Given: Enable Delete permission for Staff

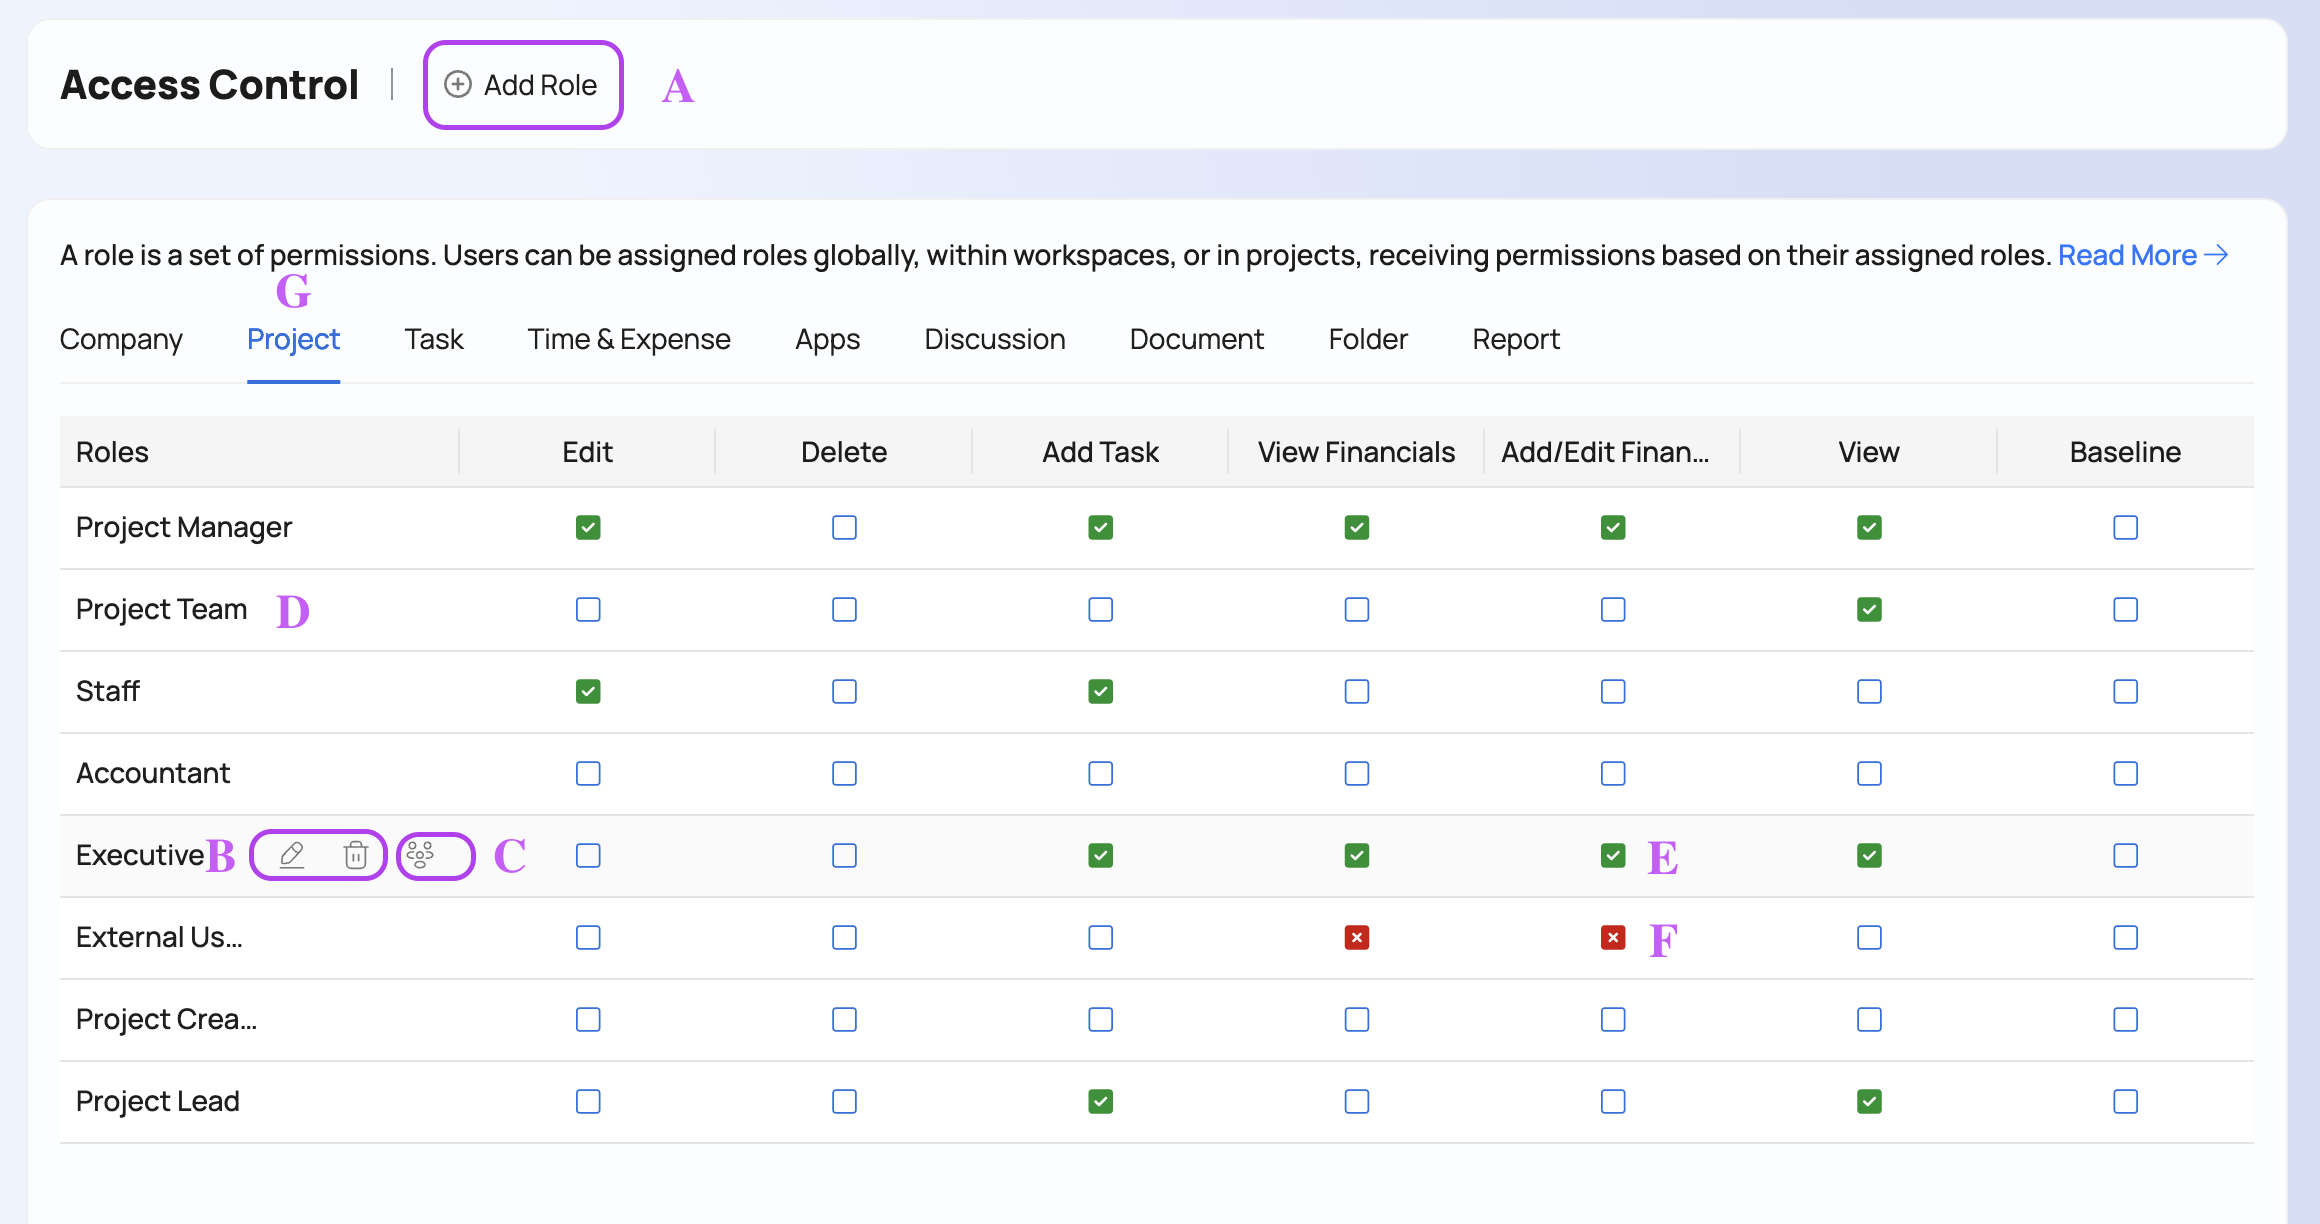Looking at the screenshot, I should click(x=845, y=692).
